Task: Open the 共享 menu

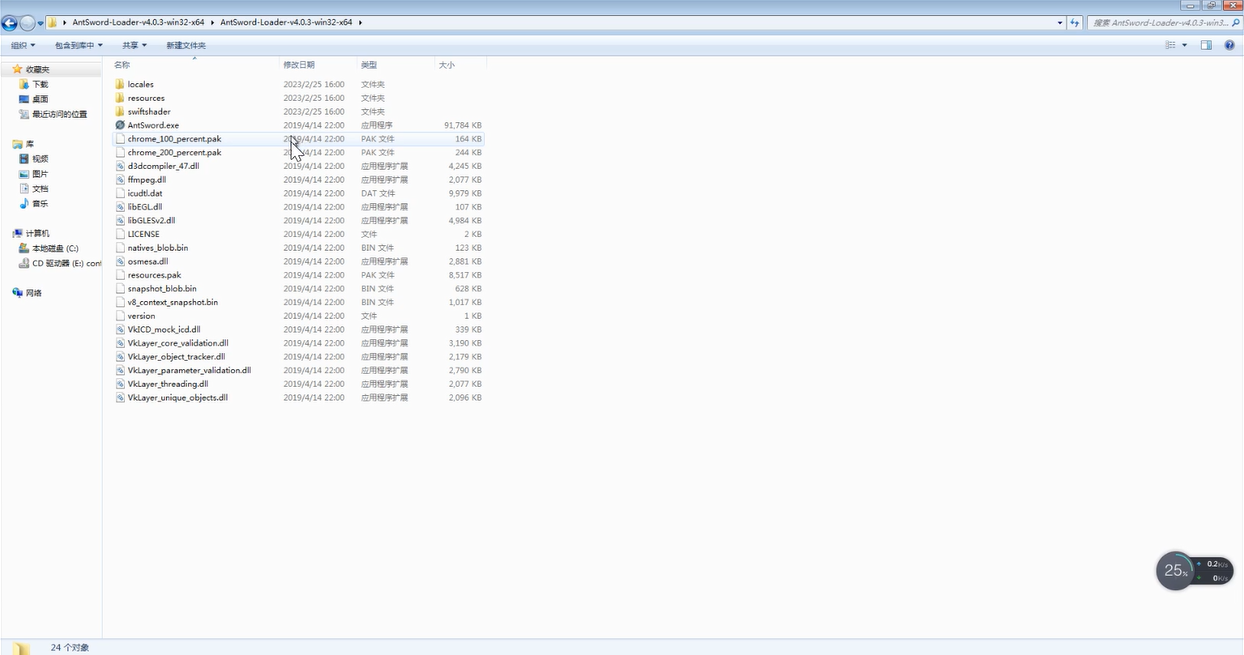Action: click(134, 45)
